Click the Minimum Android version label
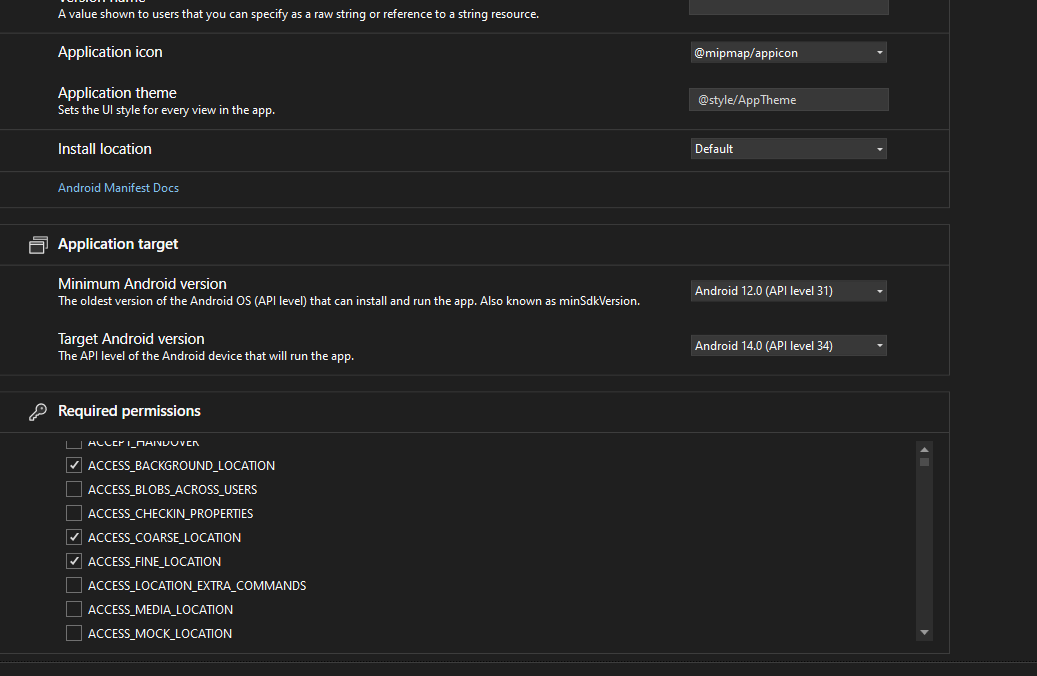 [142, 284]
